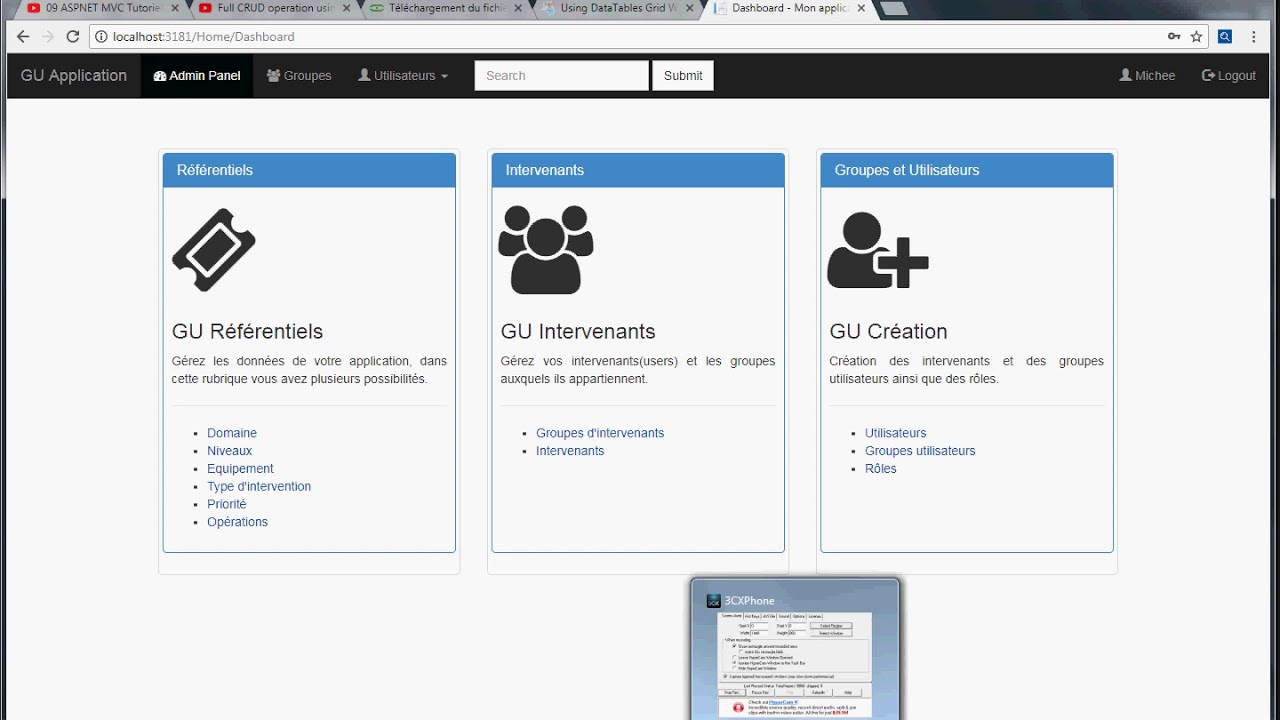Open the Chrome three-dot menu
1280x720 pixels.
click(x=1254, y=36)
